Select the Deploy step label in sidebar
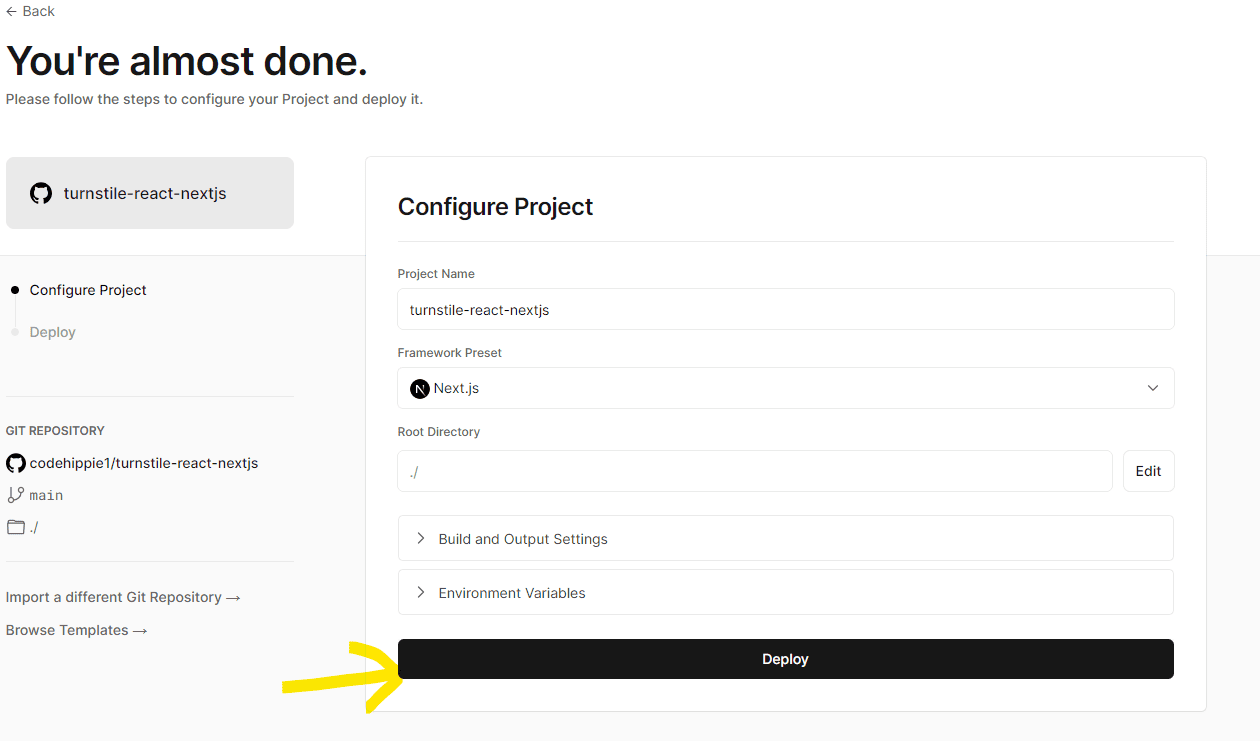The image size is (1260, 741). pos(53,332)
